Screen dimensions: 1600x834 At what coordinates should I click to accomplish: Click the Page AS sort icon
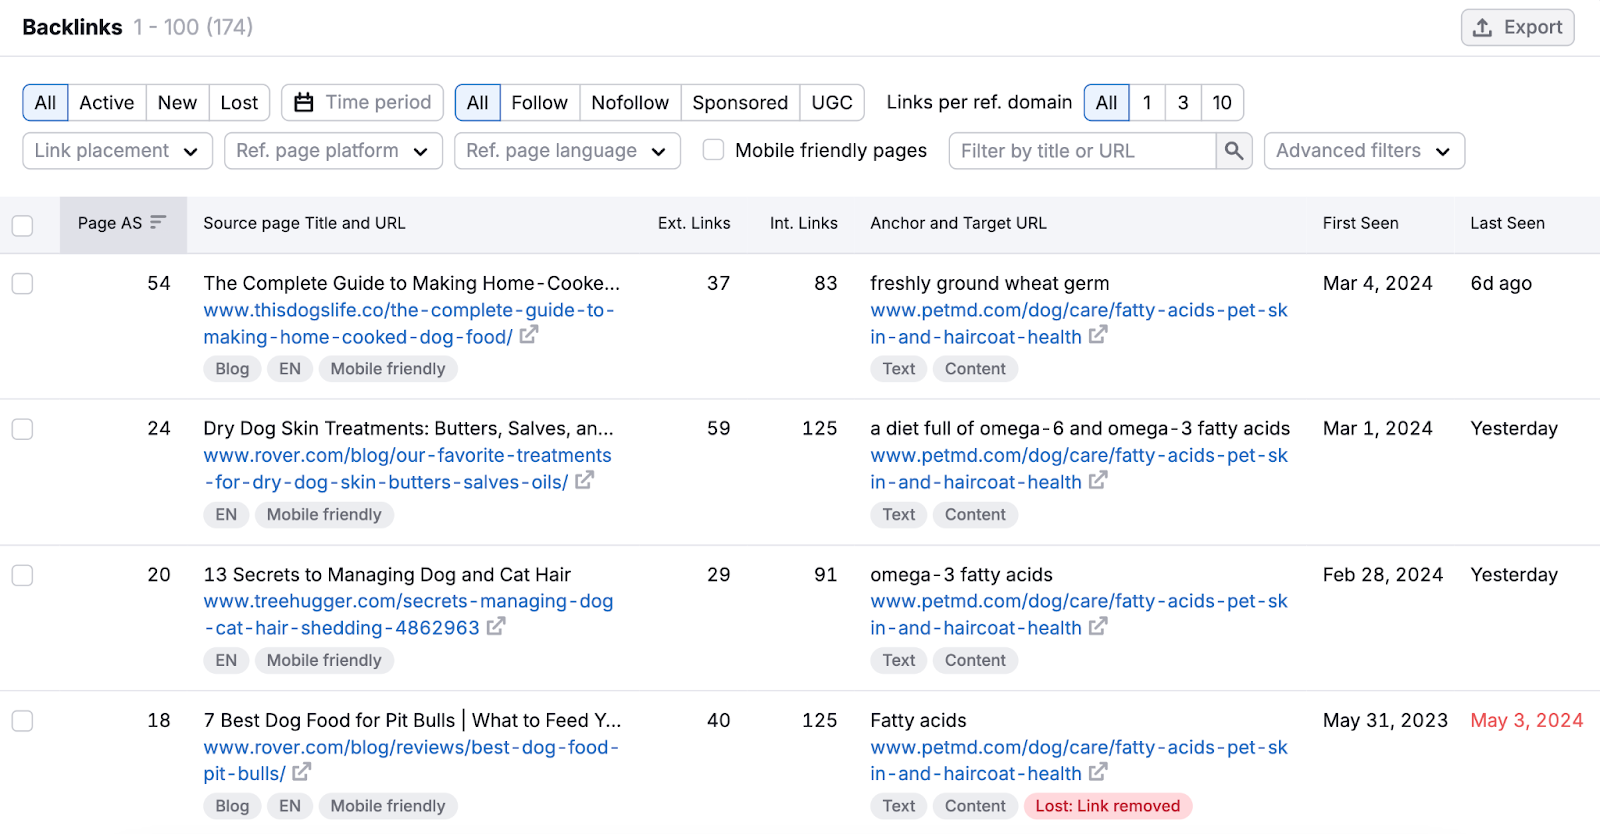(158, 223)
